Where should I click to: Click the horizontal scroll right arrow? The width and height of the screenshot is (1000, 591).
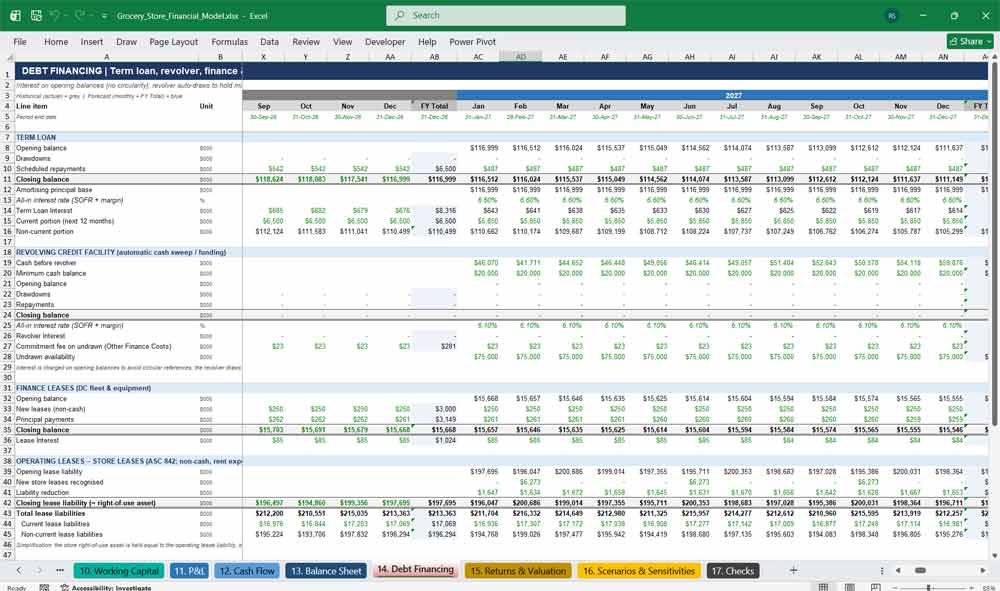pyautogui.click(x=983, y=571)
